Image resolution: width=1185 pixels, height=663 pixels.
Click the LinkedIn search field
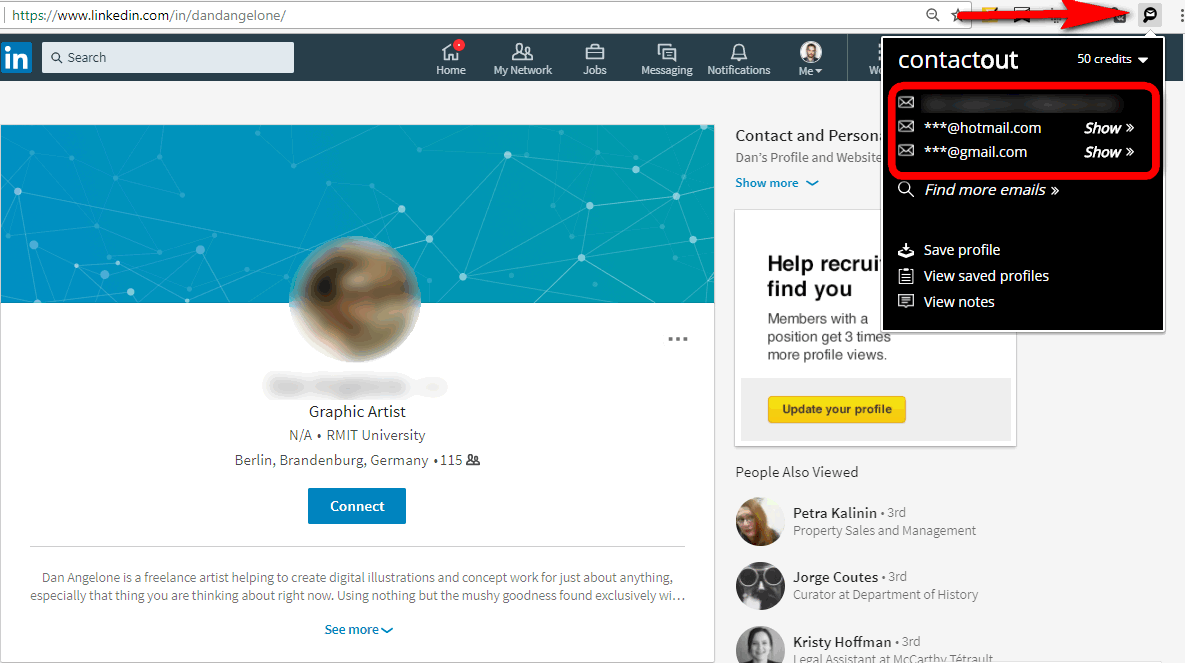pyautogui.click(x=168, y=57)
